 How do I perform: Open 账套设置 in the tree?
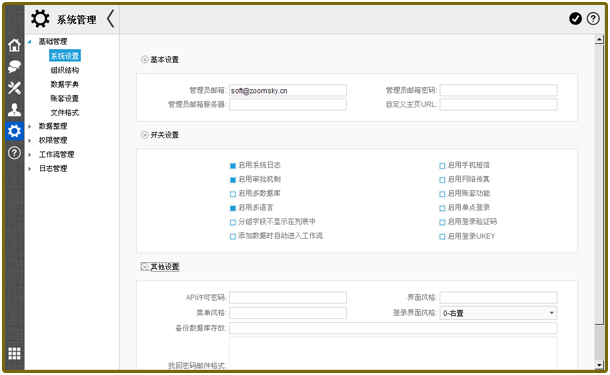pyautogui.click(x=65, y=98)
